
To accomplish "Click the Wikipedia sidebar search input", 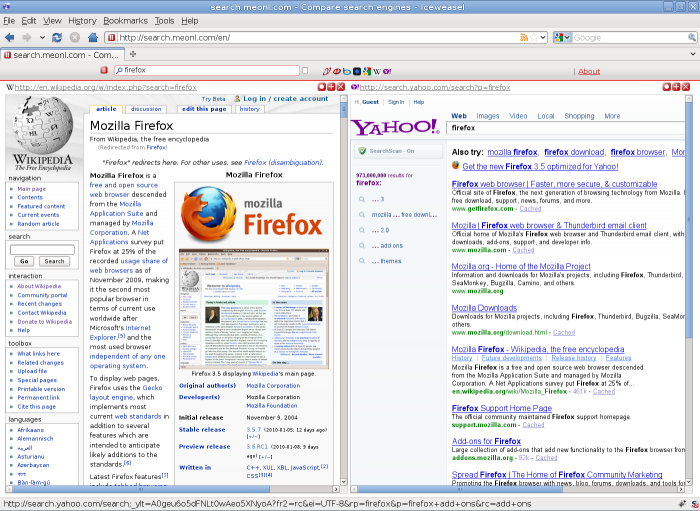I will coord(42,249).
